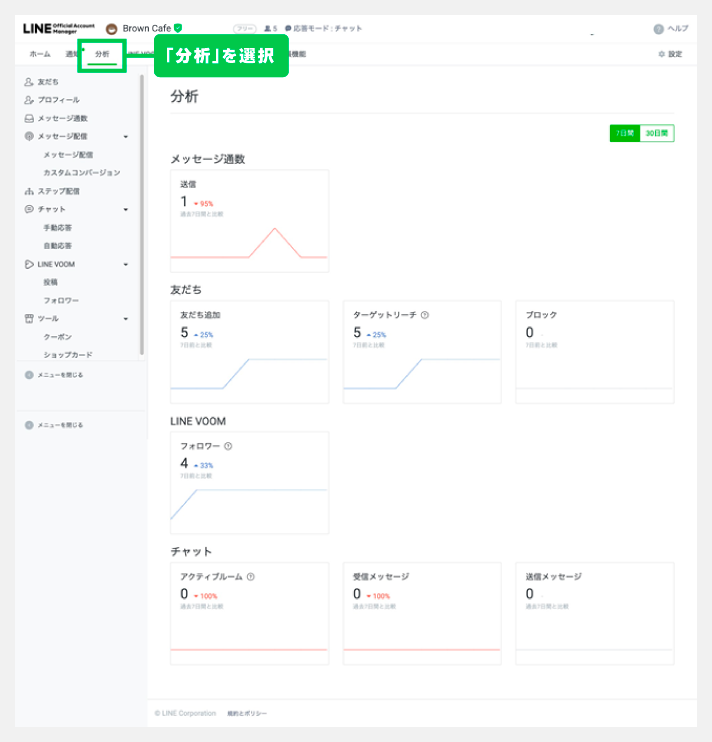Open メッセージ通数 in the sidebar
Screen dimensions: 712x742
pos(62,118)
